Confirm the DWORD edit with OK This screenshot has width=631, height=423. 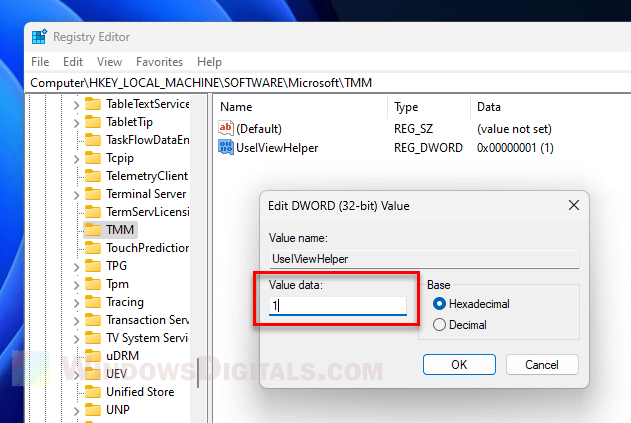[459, 365]
